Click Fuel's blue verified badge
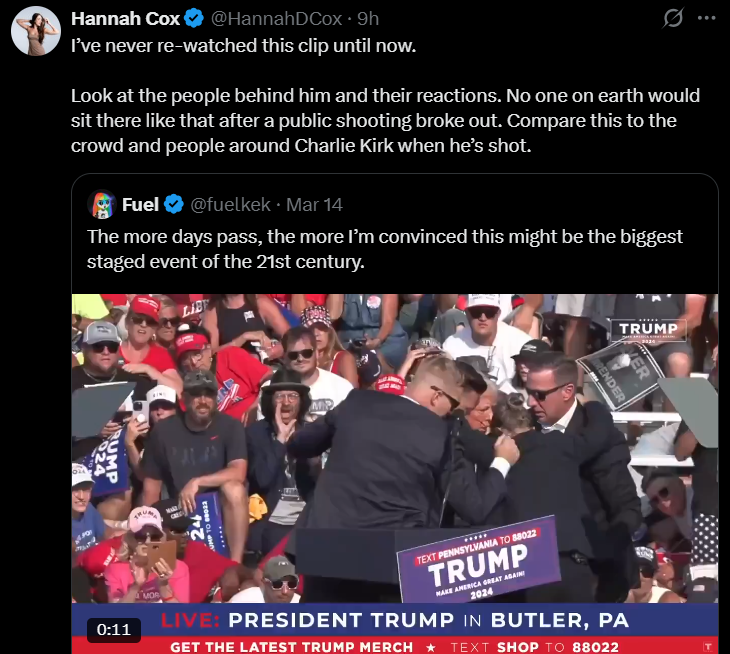Image resolution: width=730 pixels, height=654 pixels. point(174,204)
